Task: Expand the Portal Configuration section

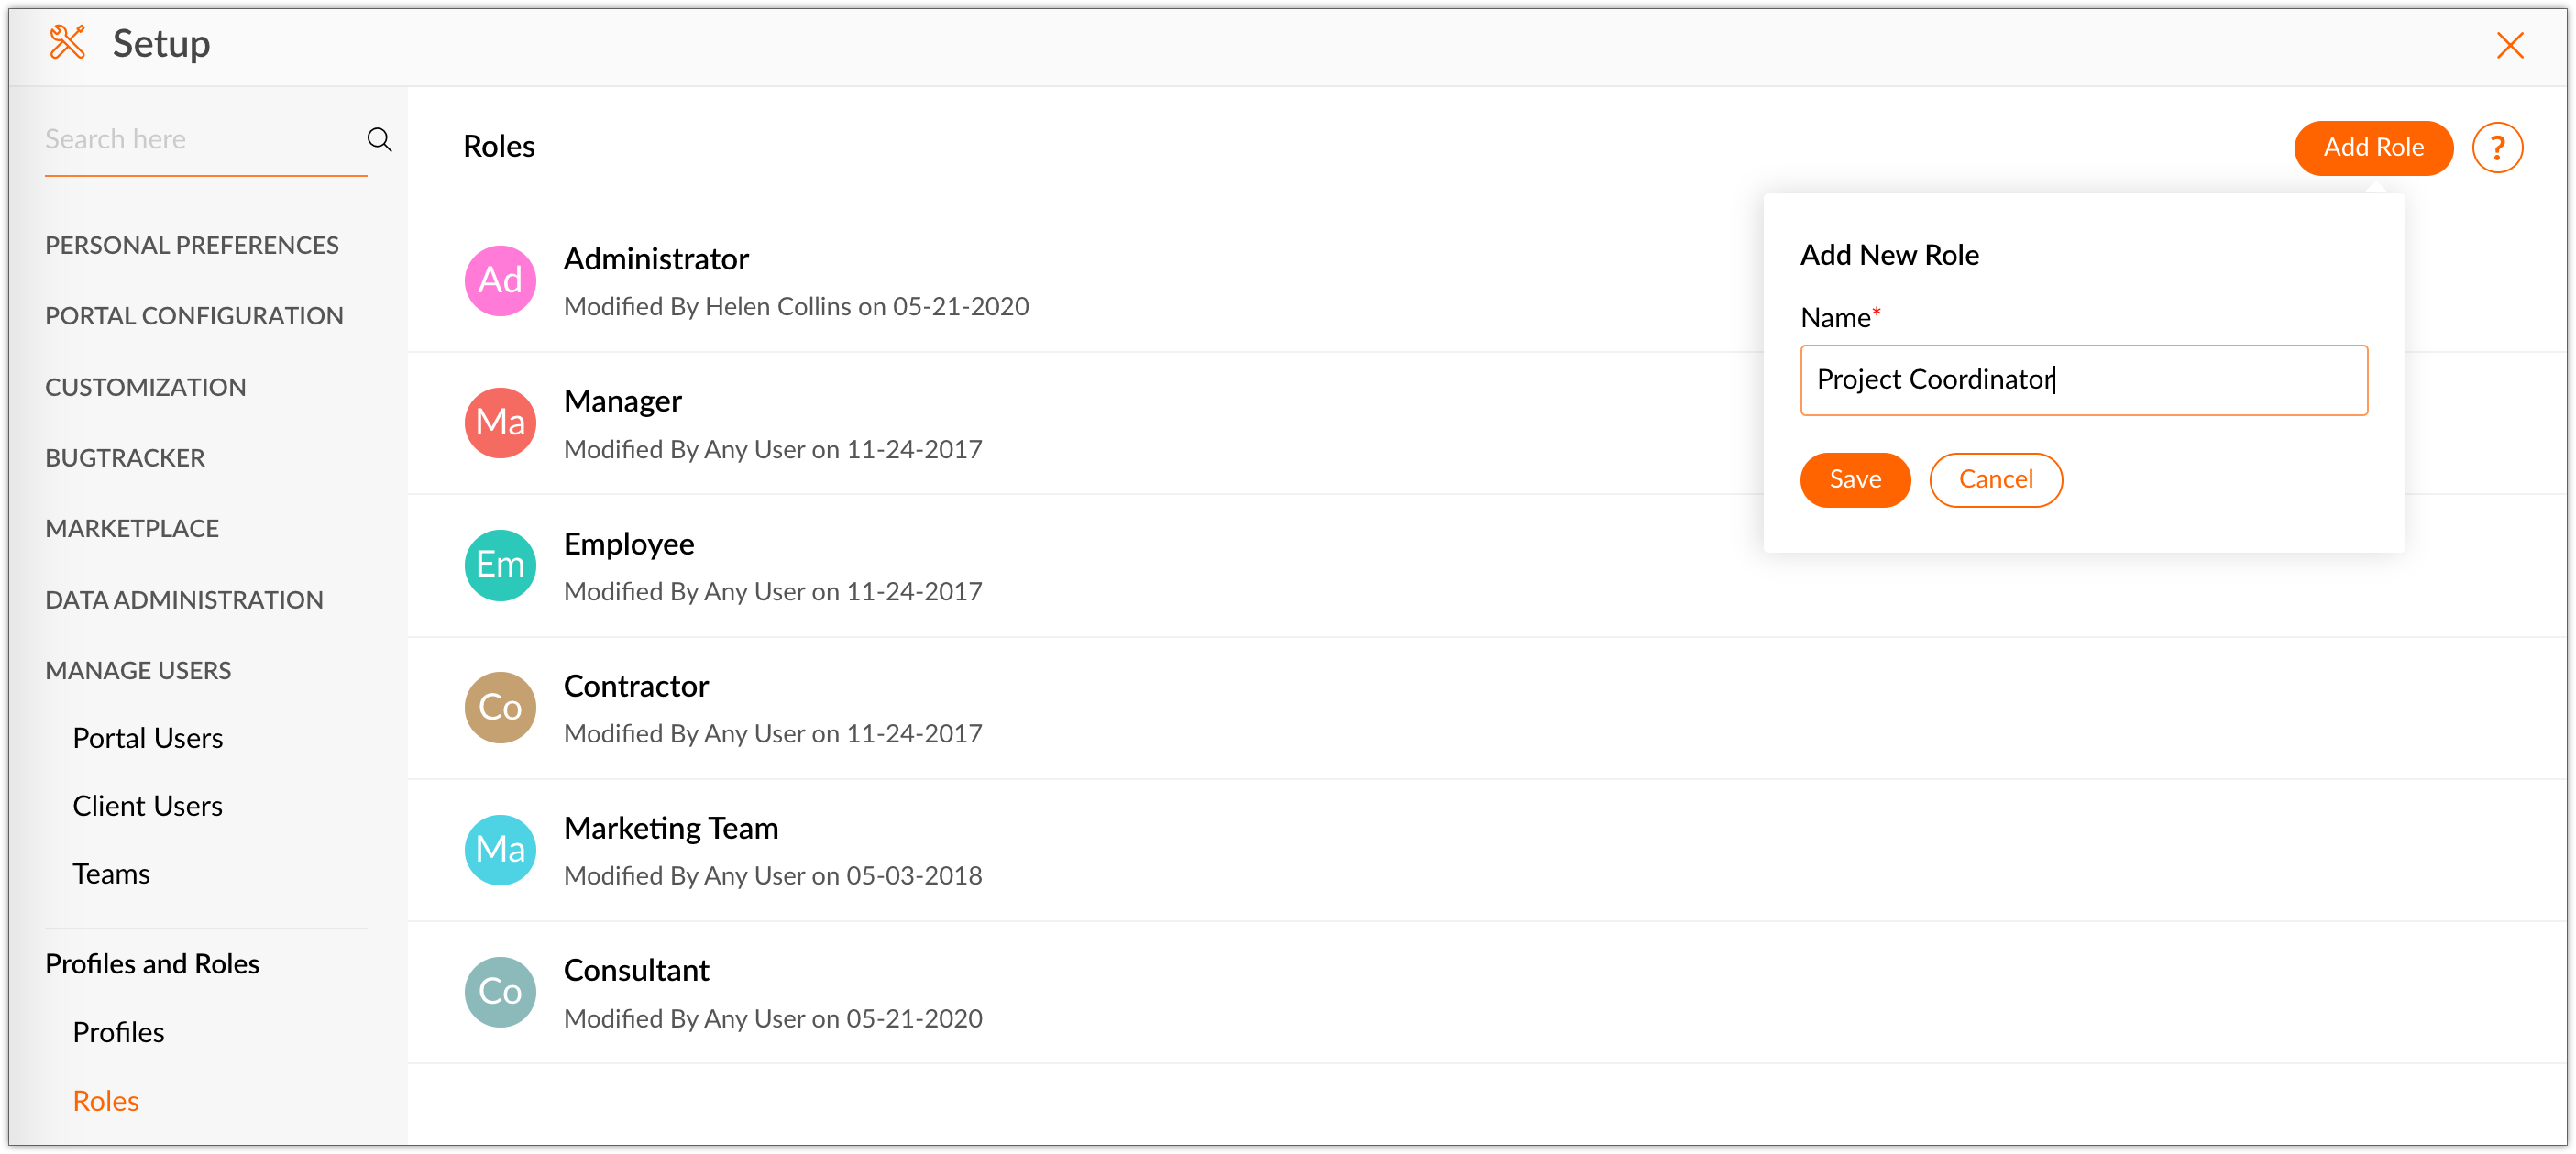Action: pos(194,316)
